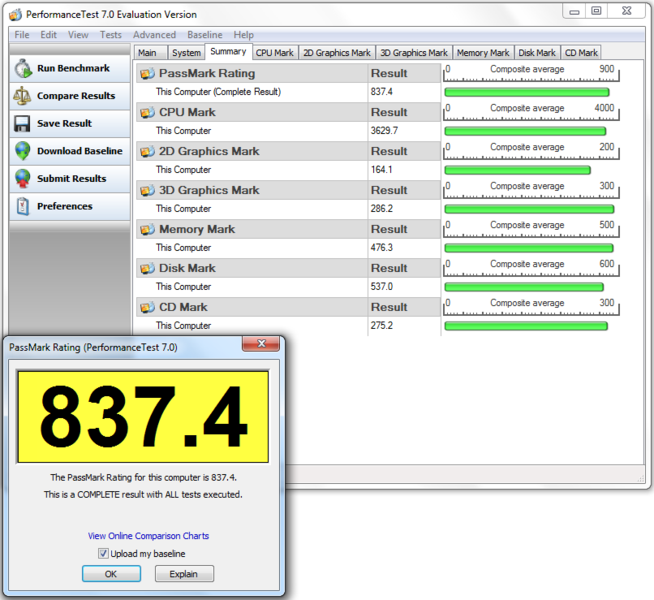Click the Submit Results button label

click(x=72, y=179)
